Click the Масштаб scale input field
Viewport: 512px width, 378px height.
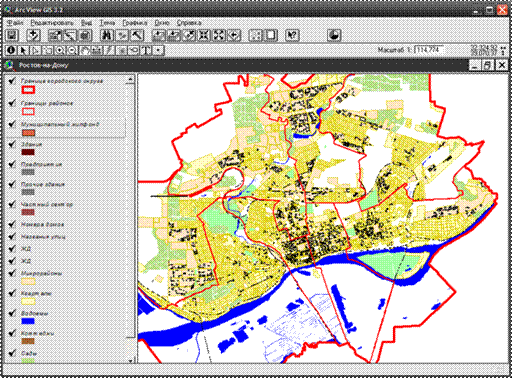[429, 50]
